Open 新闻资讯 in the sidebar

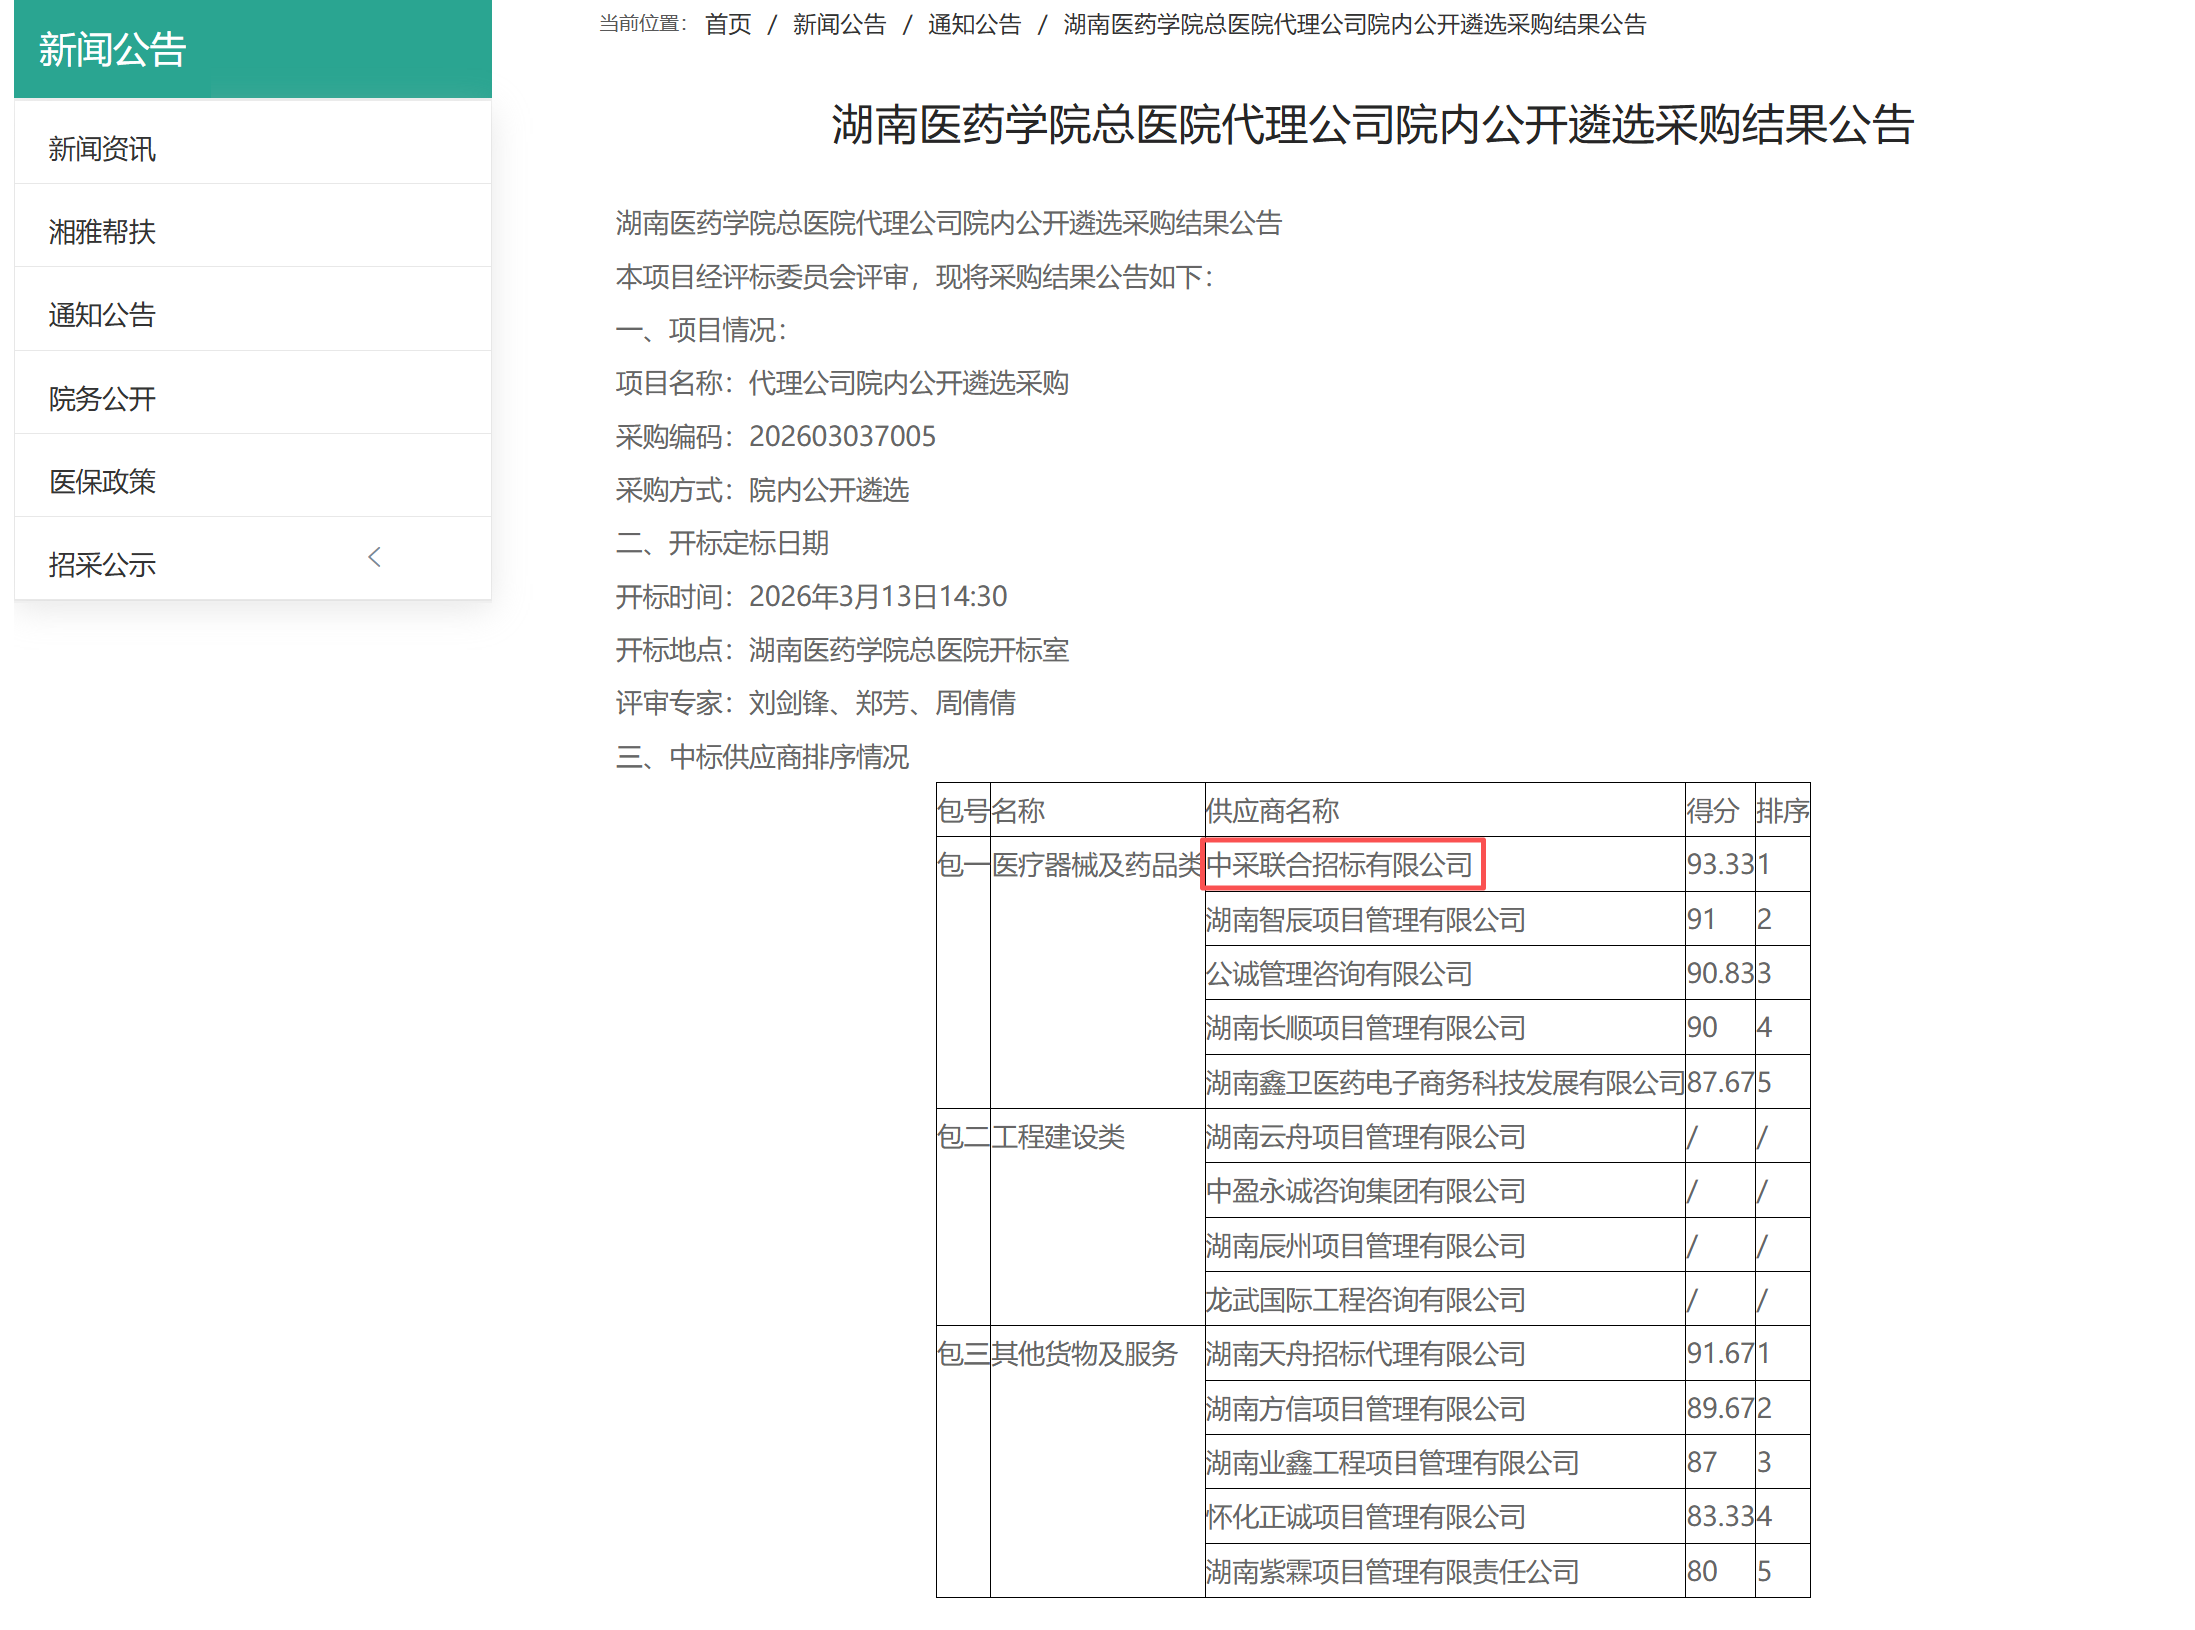(102, 149)
